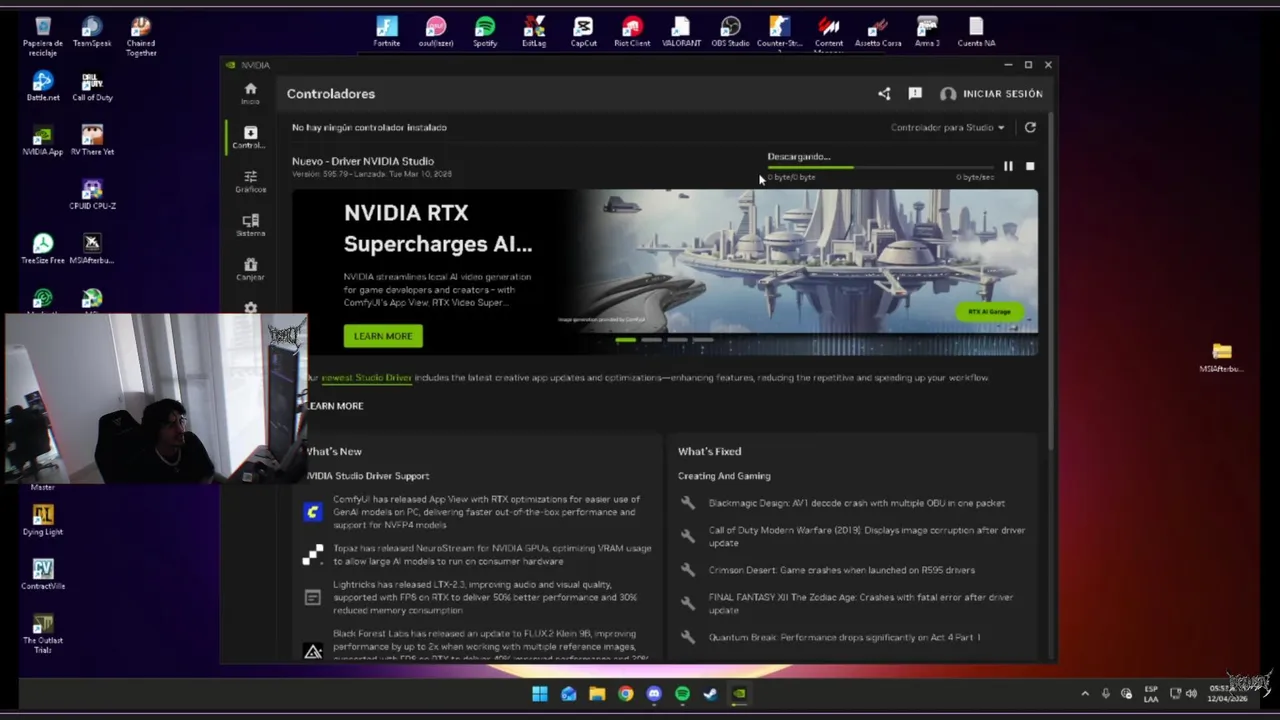Pause the driver download
The height and width of the screenshot is (720, 1280).
[1008, 167]
